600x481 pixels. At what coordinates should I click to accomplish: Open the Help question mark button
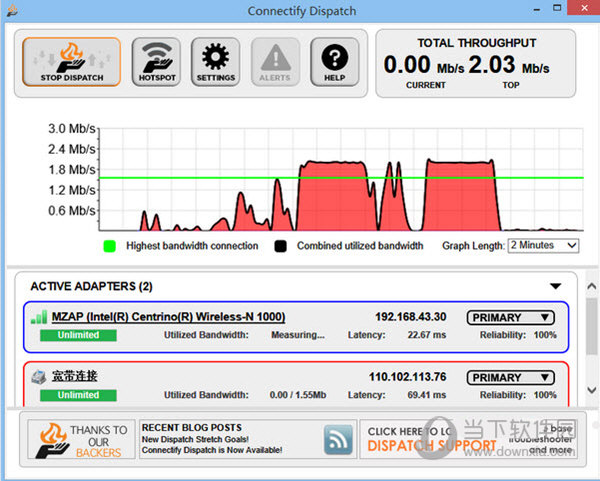point(335,62)
